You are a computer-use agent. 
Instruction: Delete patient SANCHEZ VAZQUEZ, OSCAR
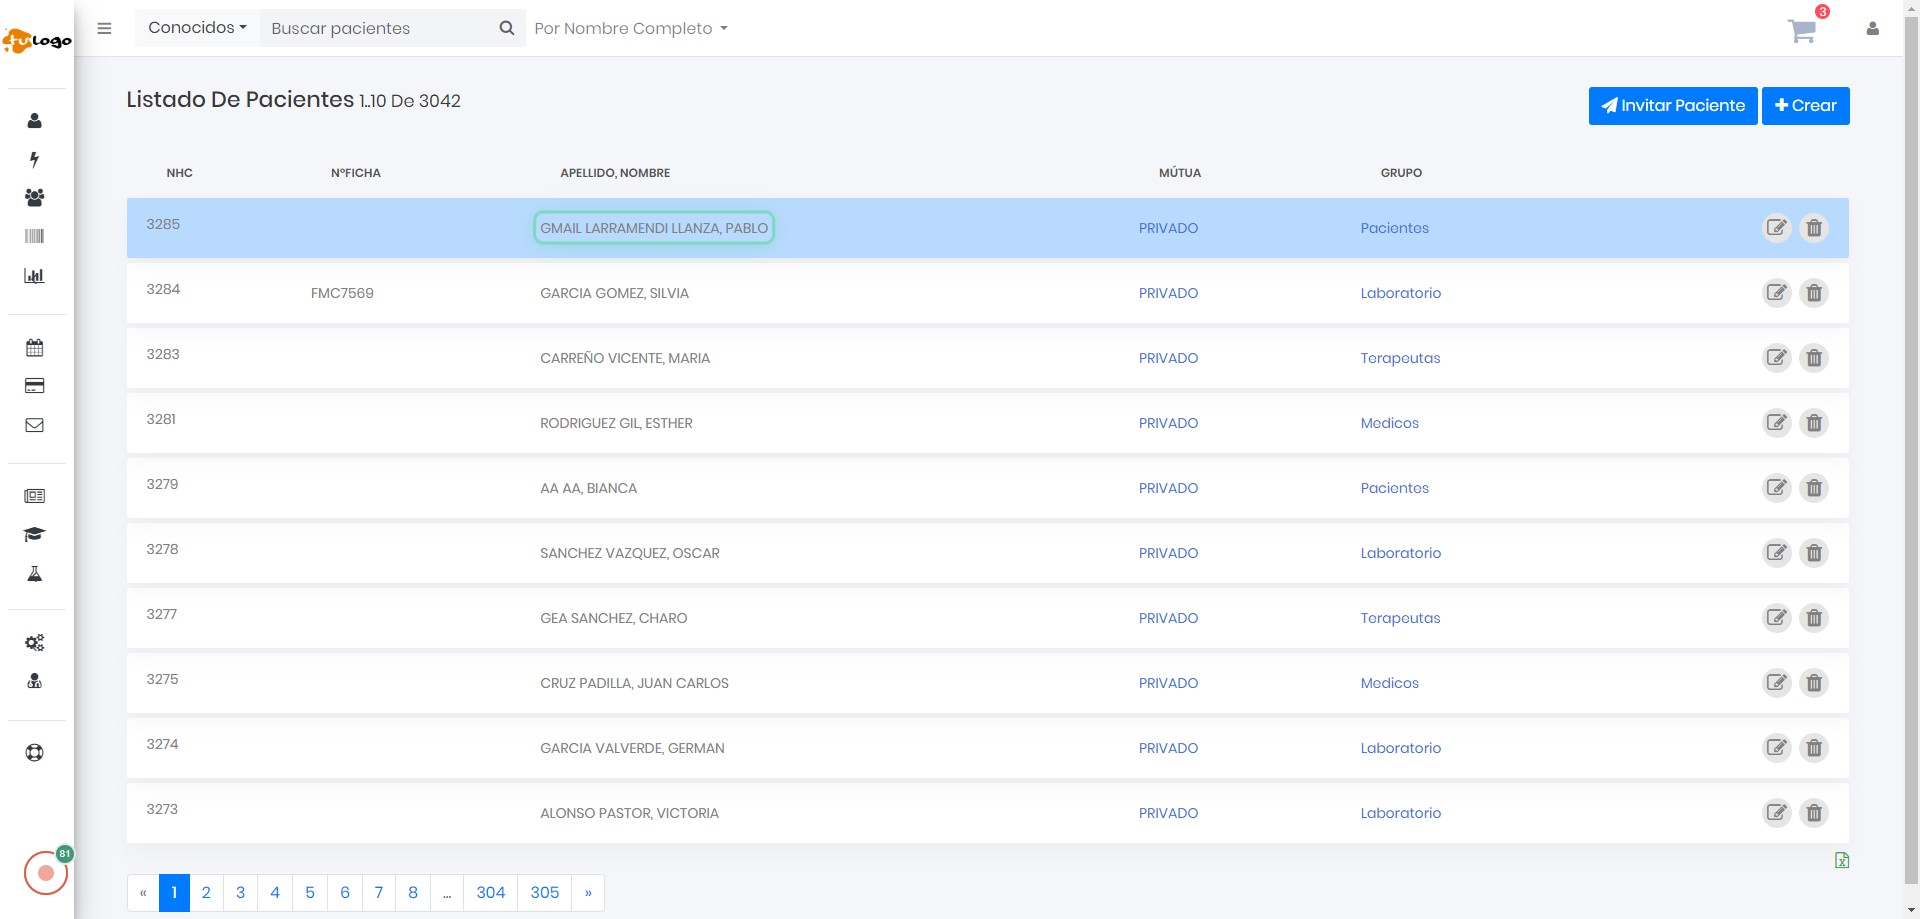[1814, 553]
